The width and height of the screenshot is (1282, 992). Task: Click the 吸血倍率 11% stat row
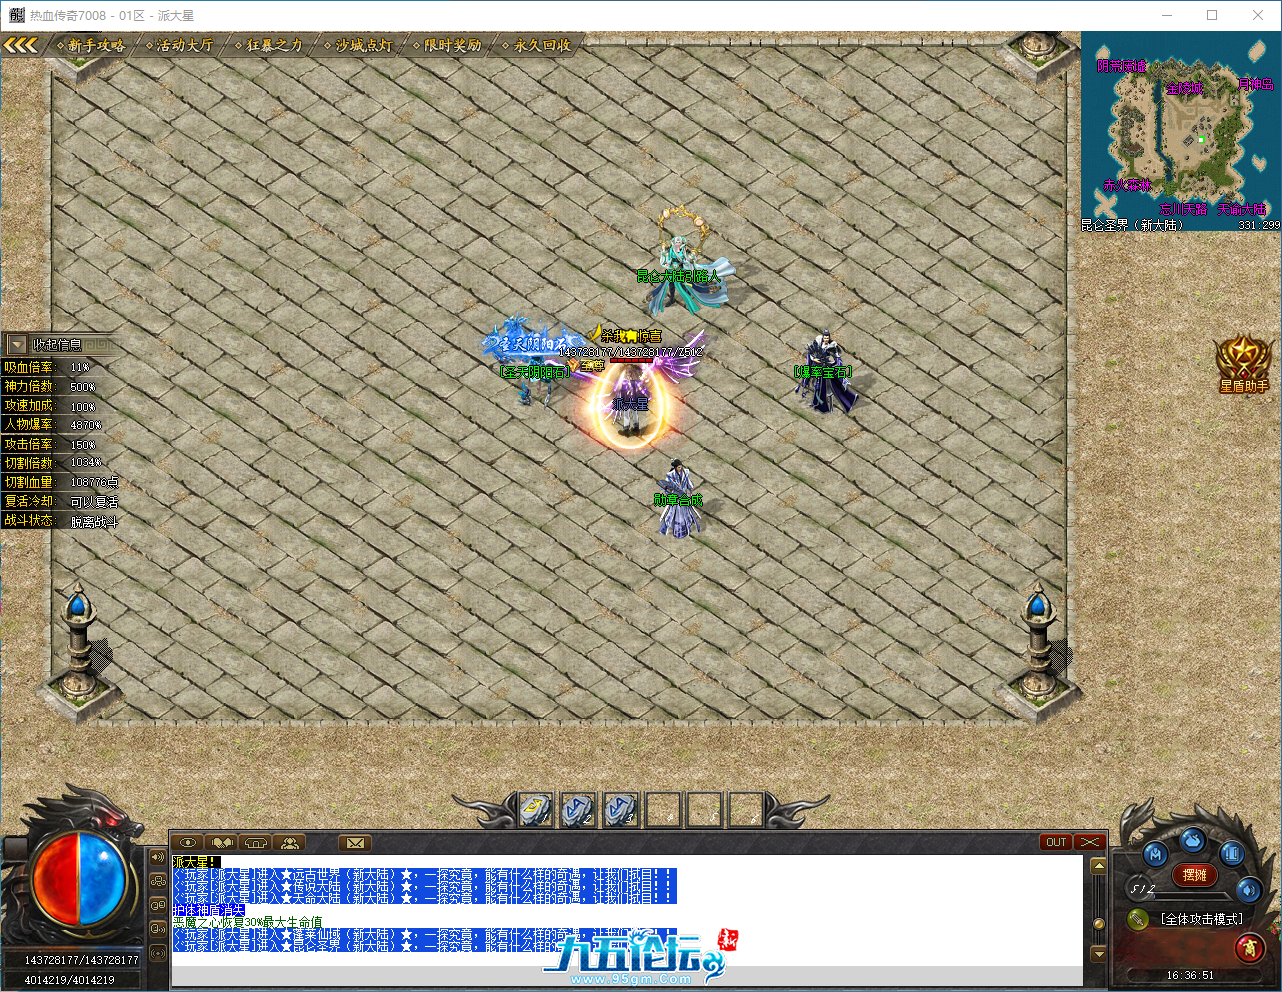tap(60, 367)
